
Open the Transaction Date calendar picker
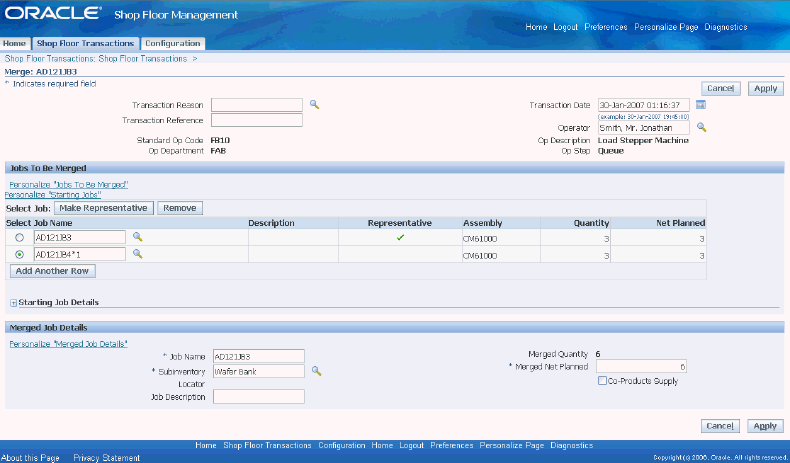click(701, 105)
